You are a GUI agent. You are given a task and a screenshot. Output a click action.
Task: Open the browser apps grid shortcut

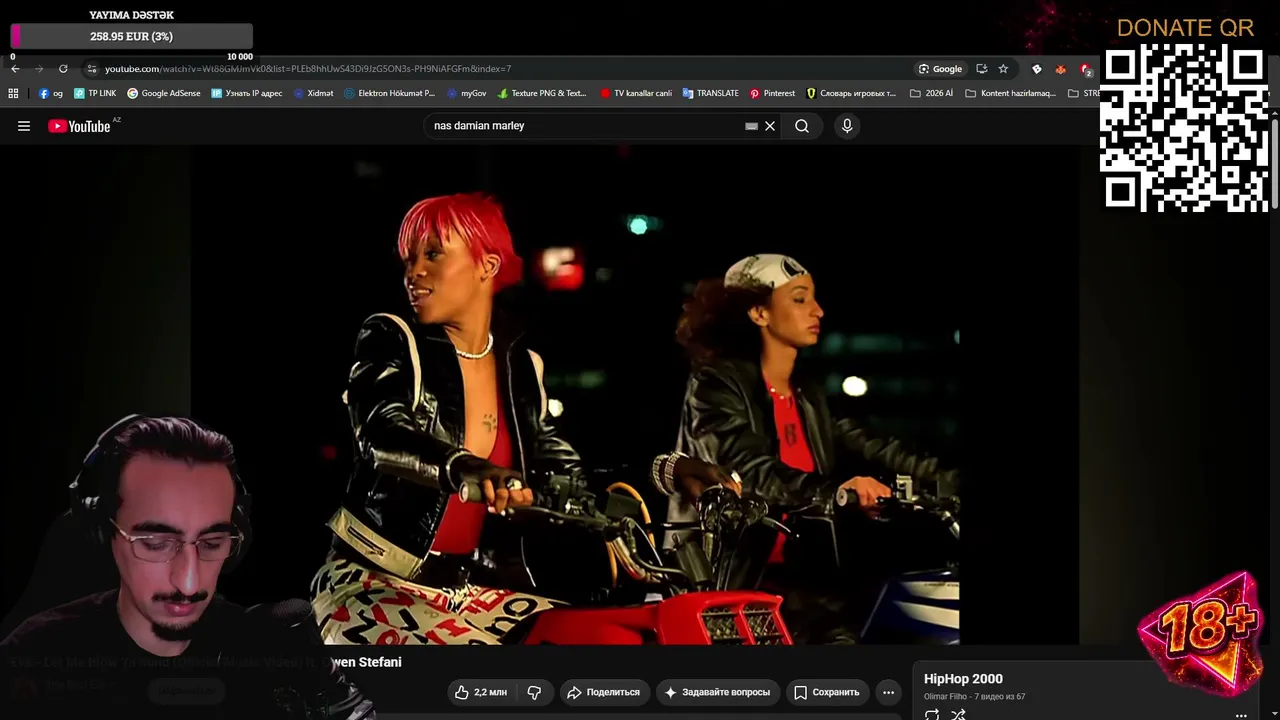(x=13, y=93)
